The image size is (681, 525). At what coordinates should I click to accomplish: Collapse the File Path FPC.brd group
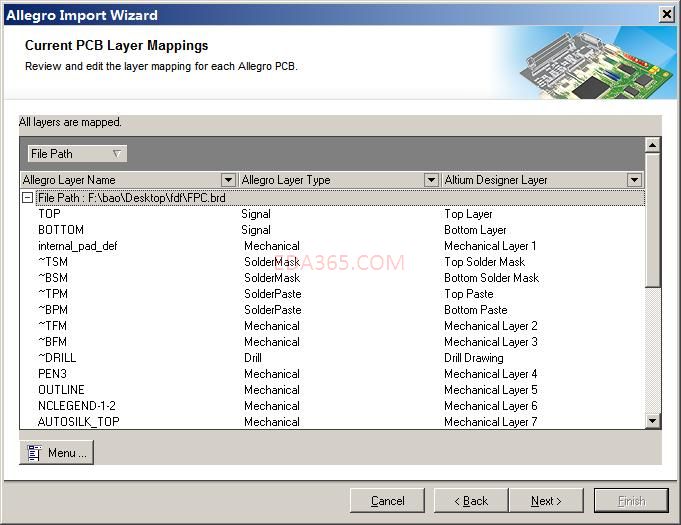pos(27,198)
